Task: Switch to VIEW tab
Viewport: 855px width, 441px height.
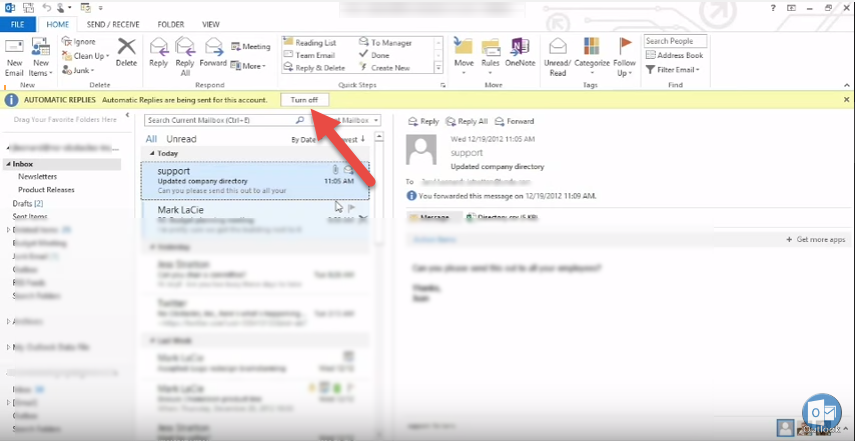Action: 210,25
